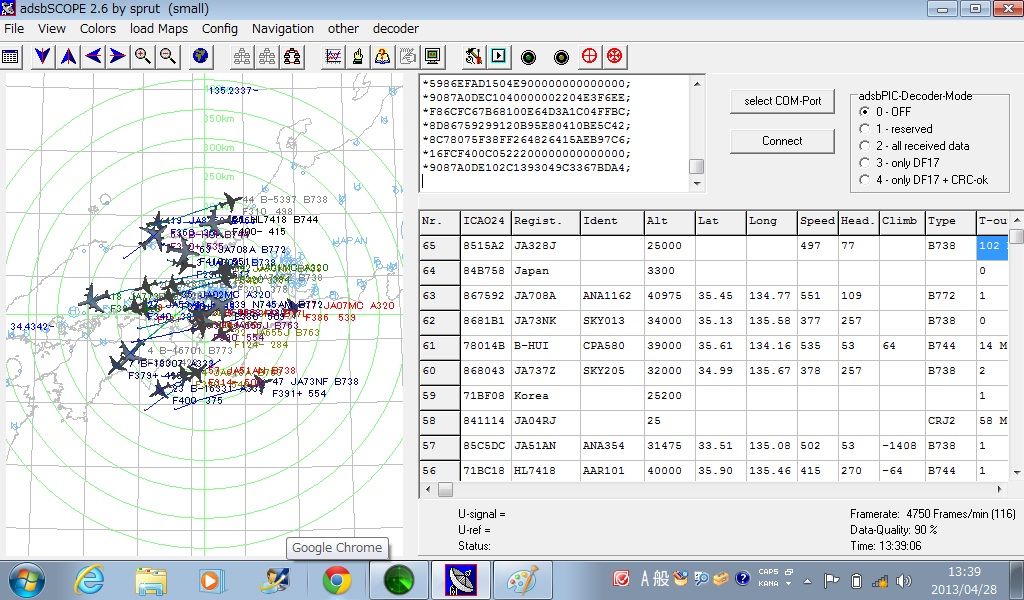Screen dimensions: 1024x600
Task: Open the Config menu
Action: coord(219,28)
